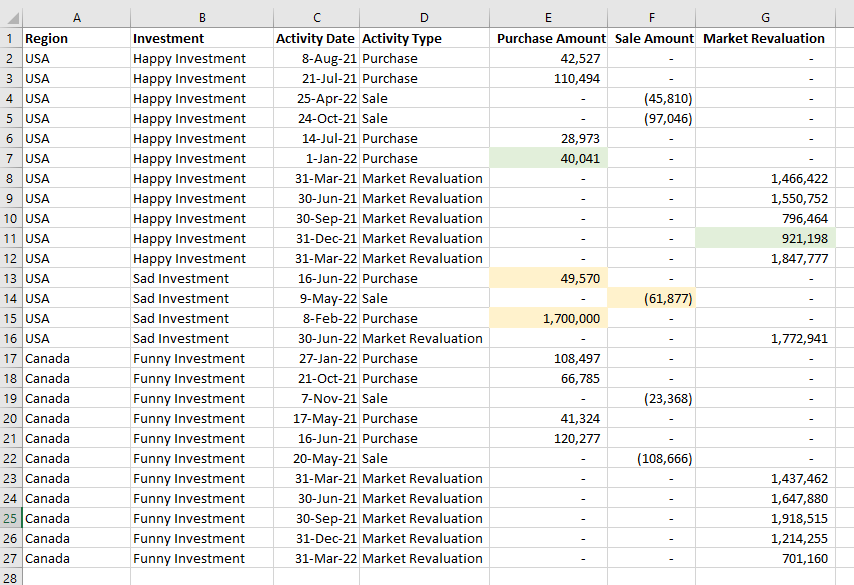Select the 701,160 revaluation cell
The width and height of the screenshot is (854, 585).
click(x=765, y=558)
